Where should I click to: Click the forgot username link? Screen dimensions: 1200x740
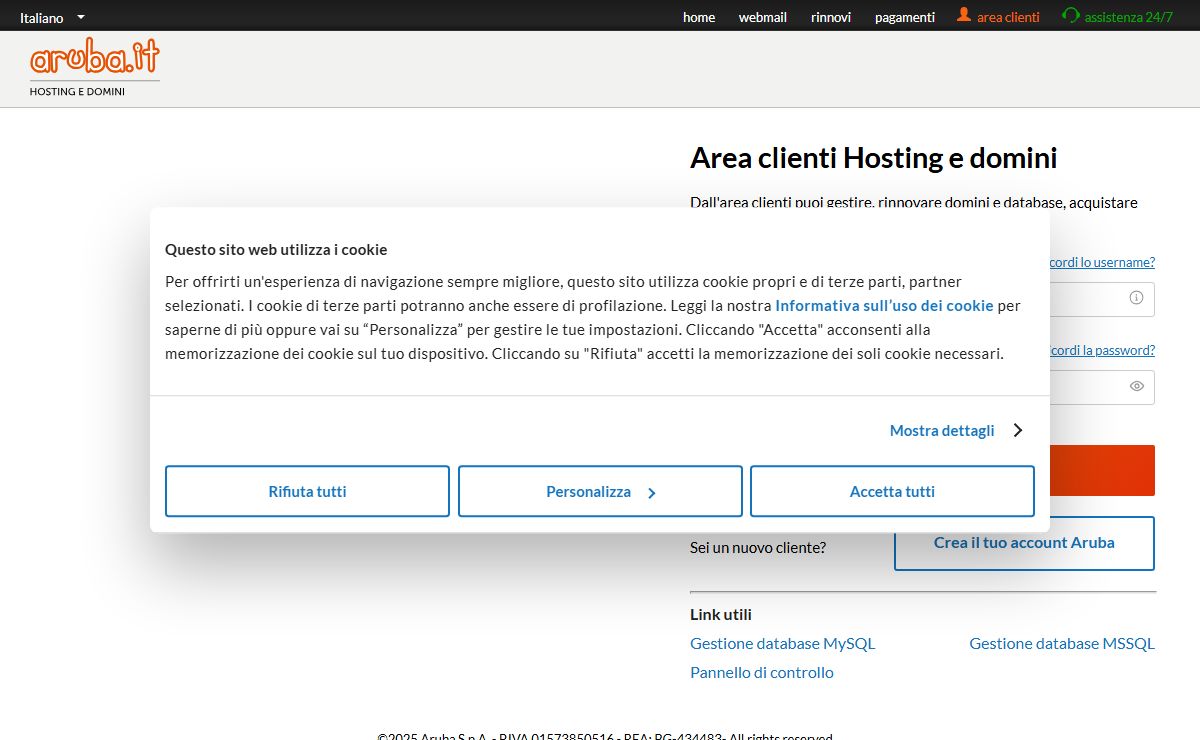pos(1102,262)
